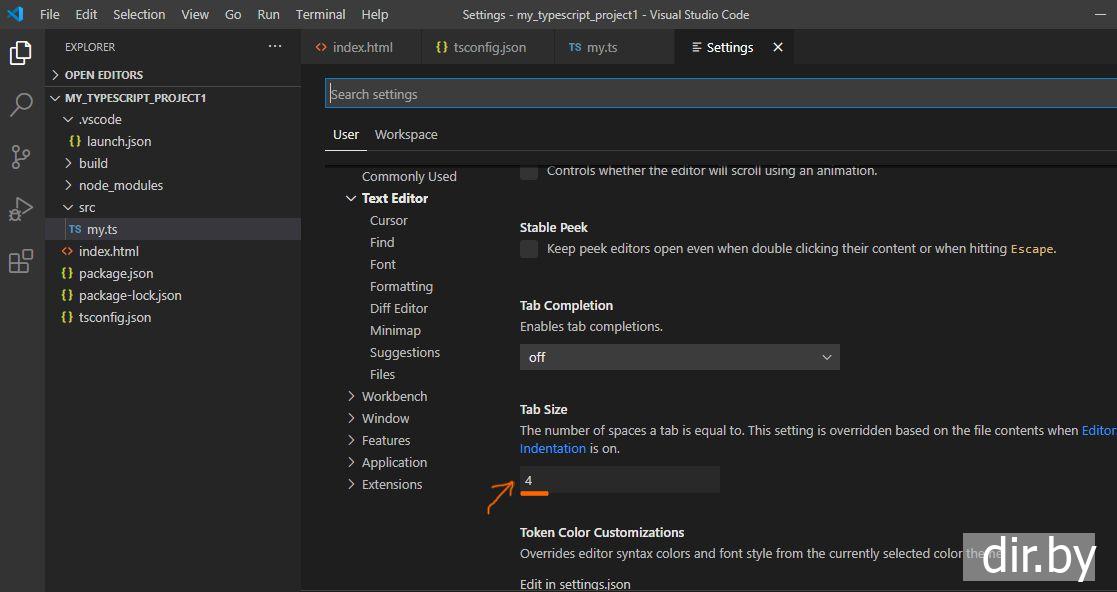Open the Tab Completion dropdown

point(679,357)
